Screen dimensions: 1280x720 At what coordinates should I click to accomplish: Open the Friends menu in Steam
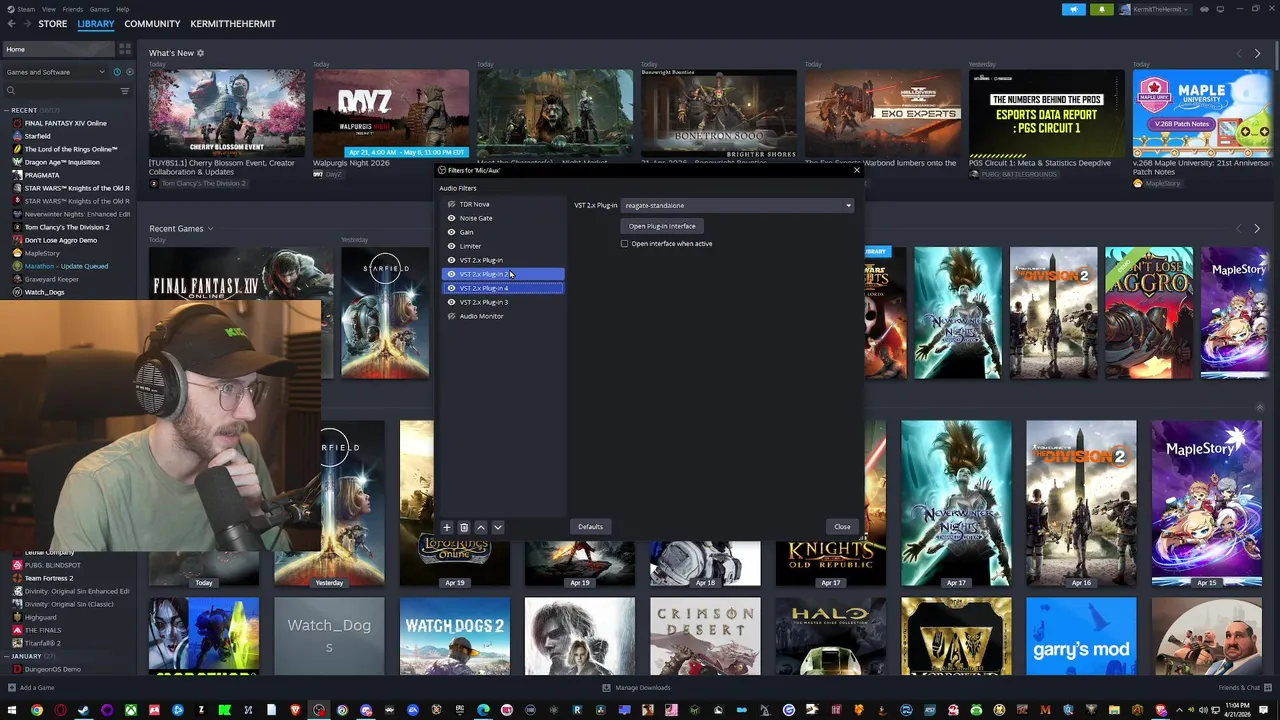pos(73,9)
